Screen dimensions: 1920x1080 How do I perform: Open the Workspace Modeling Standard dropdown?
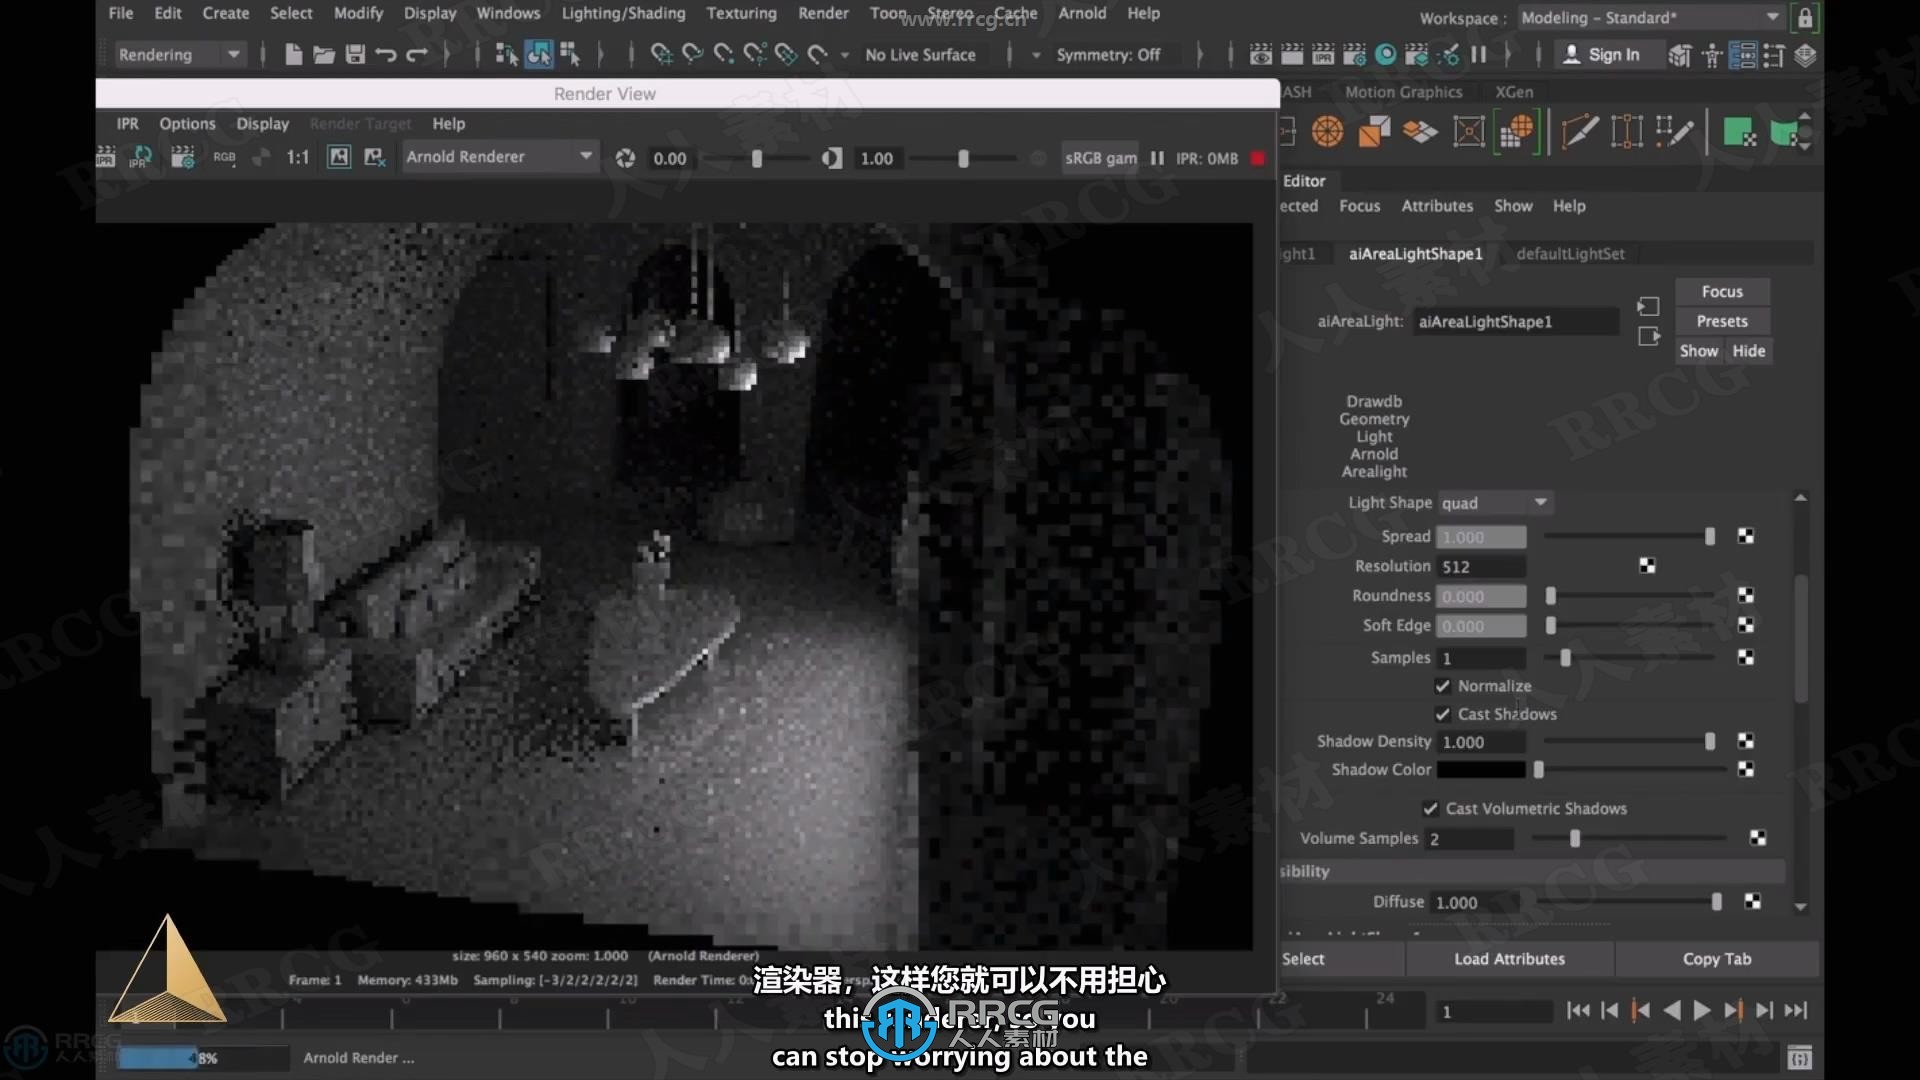1650,18
